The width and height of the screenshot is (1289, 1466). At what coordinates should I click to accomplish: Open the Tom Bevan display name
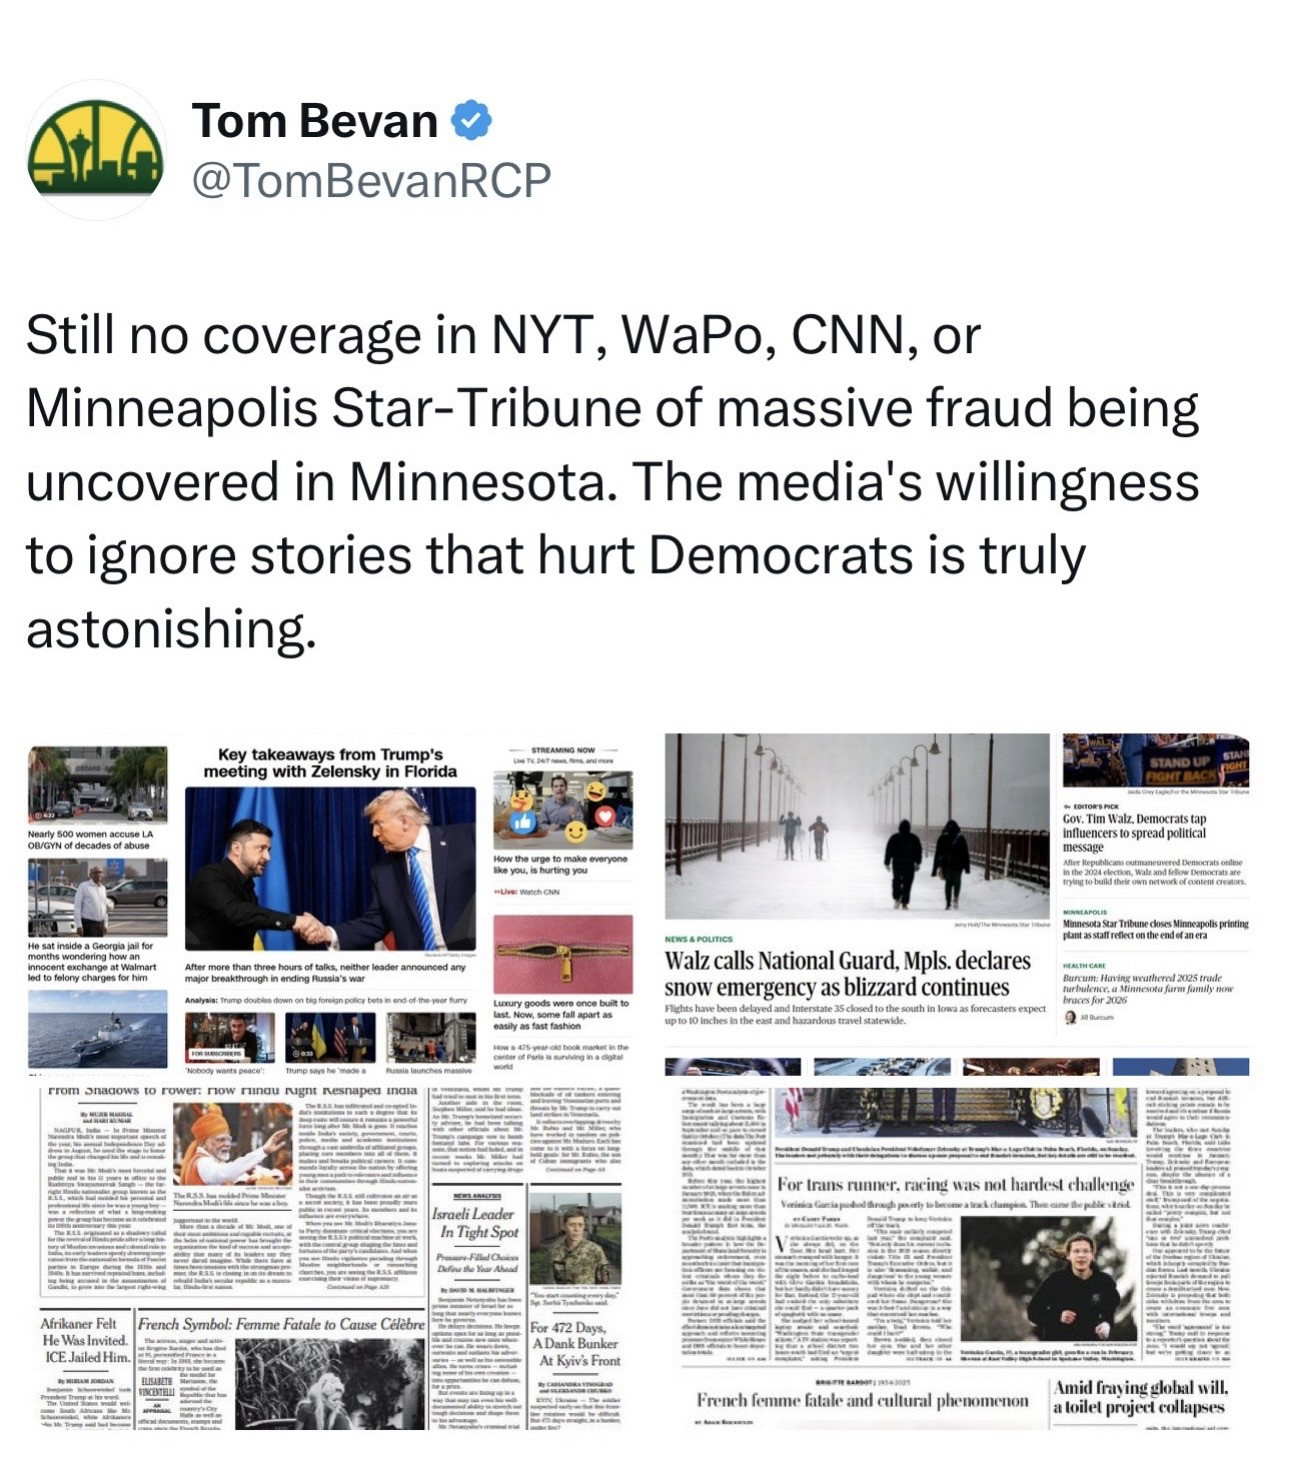tap(314, 121)
